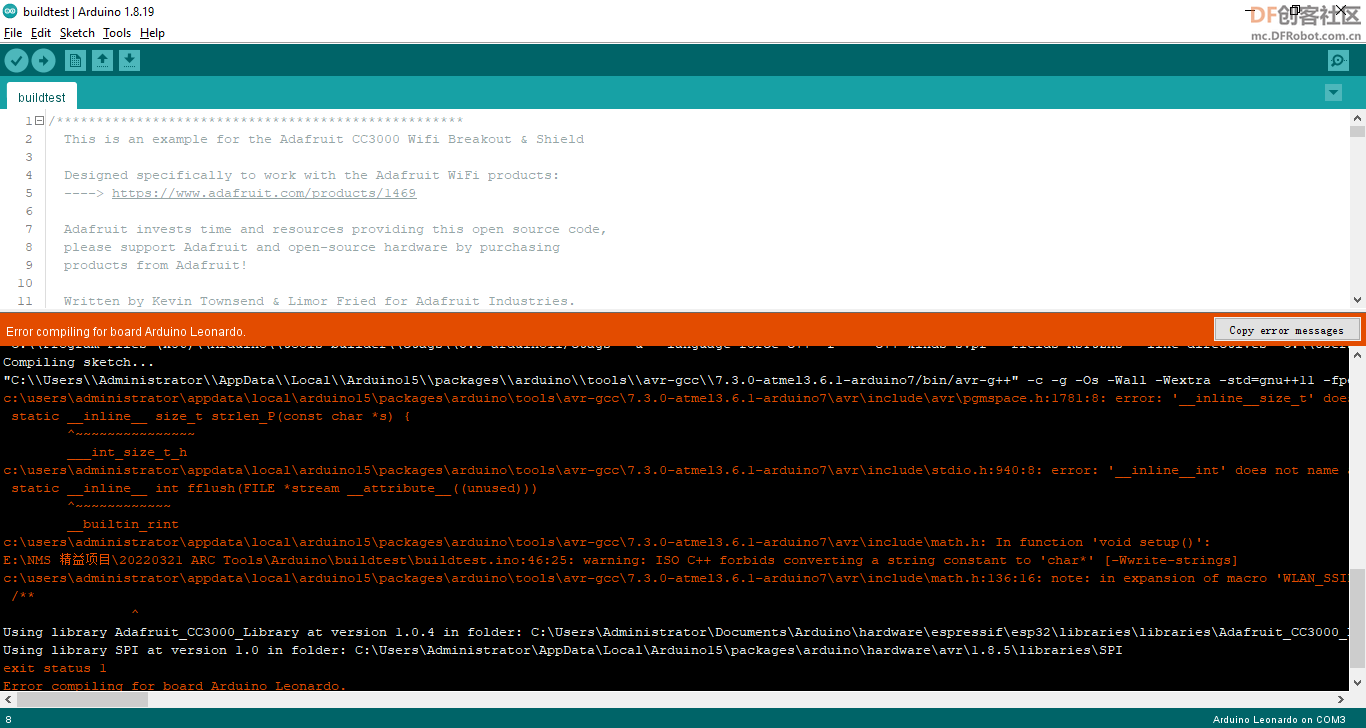Click Copy error messages button
Image resolution: width=1366 pixels, height=728 pixels.
click(x=1286, y=330)
